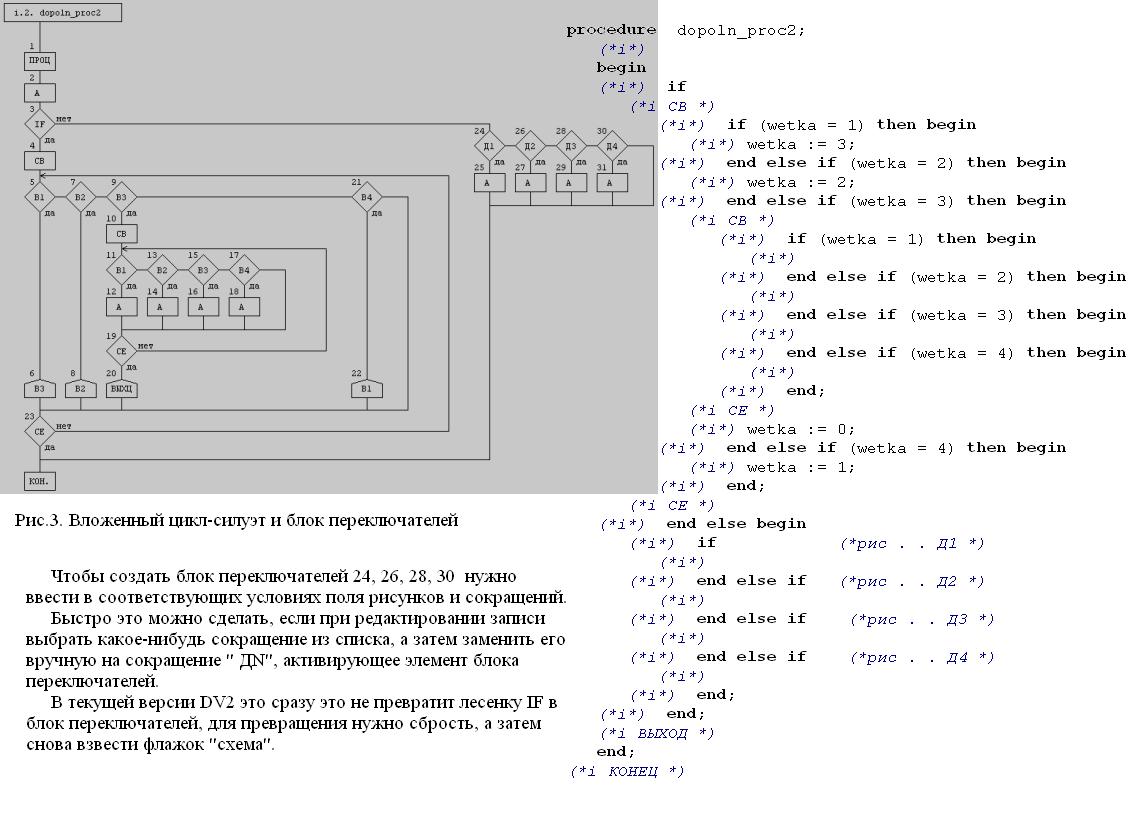Viewport: 1135px width, 817px height.
Task: Click the '(*i КОНЕЦ *)' comment line
Action: pyautogui.click(x=627, y=771)
